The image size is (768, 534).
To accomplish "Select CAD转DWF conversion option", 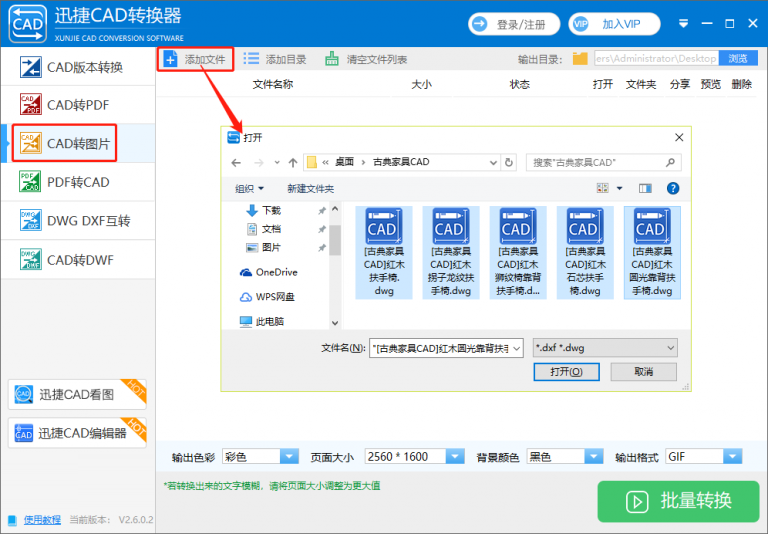I will (x=78, y=260).
